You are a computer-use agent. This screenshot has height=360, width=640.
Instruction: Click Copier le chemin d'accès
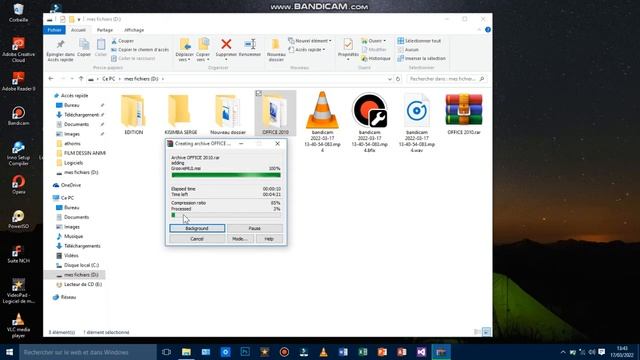click(140, 49)
